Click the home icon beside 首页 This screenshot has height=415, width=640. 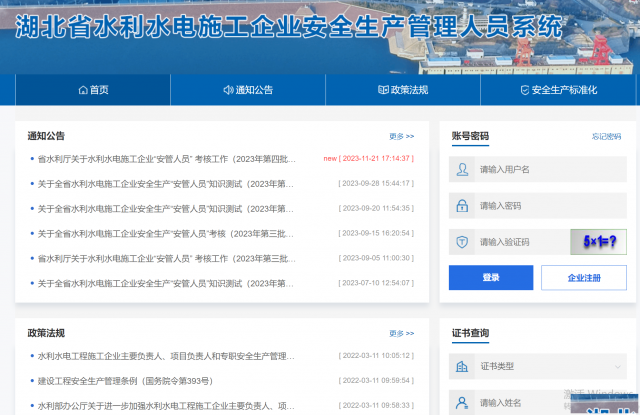pyautogui.click(x=83, y=90)
